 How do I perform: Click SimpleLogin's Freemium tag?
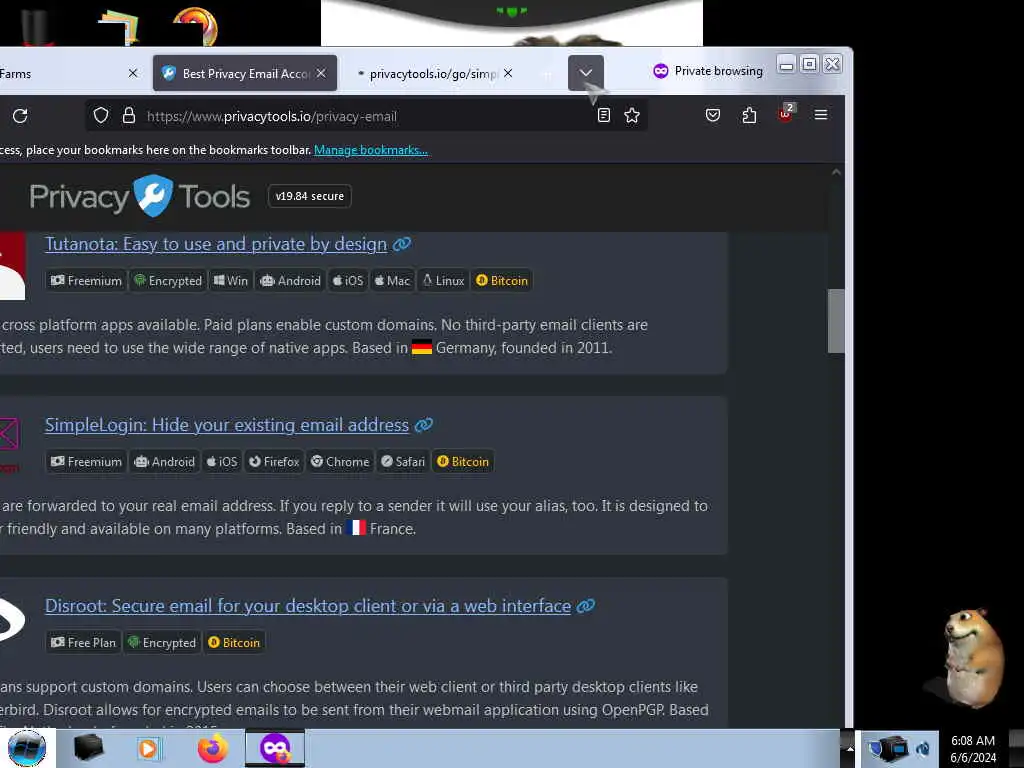(x=86, y=462)
